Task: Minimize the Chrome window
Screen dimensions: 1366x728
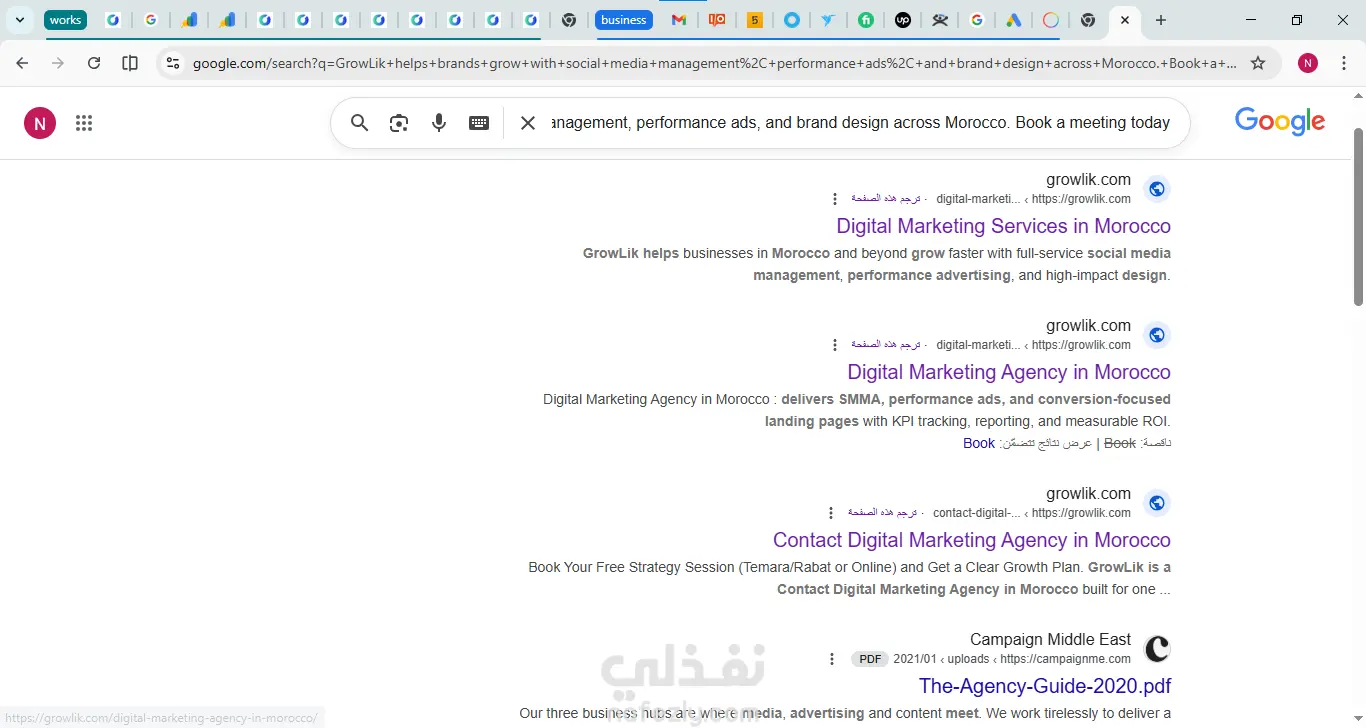Action: pos(1251,20)
